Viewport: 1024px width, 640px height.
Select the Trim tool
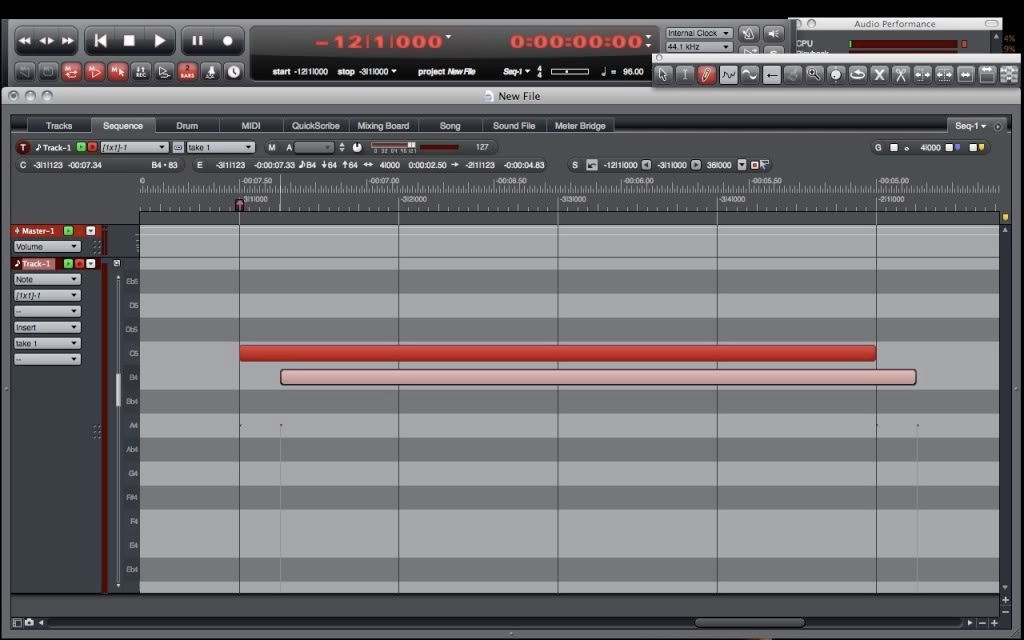pos(923,75)
